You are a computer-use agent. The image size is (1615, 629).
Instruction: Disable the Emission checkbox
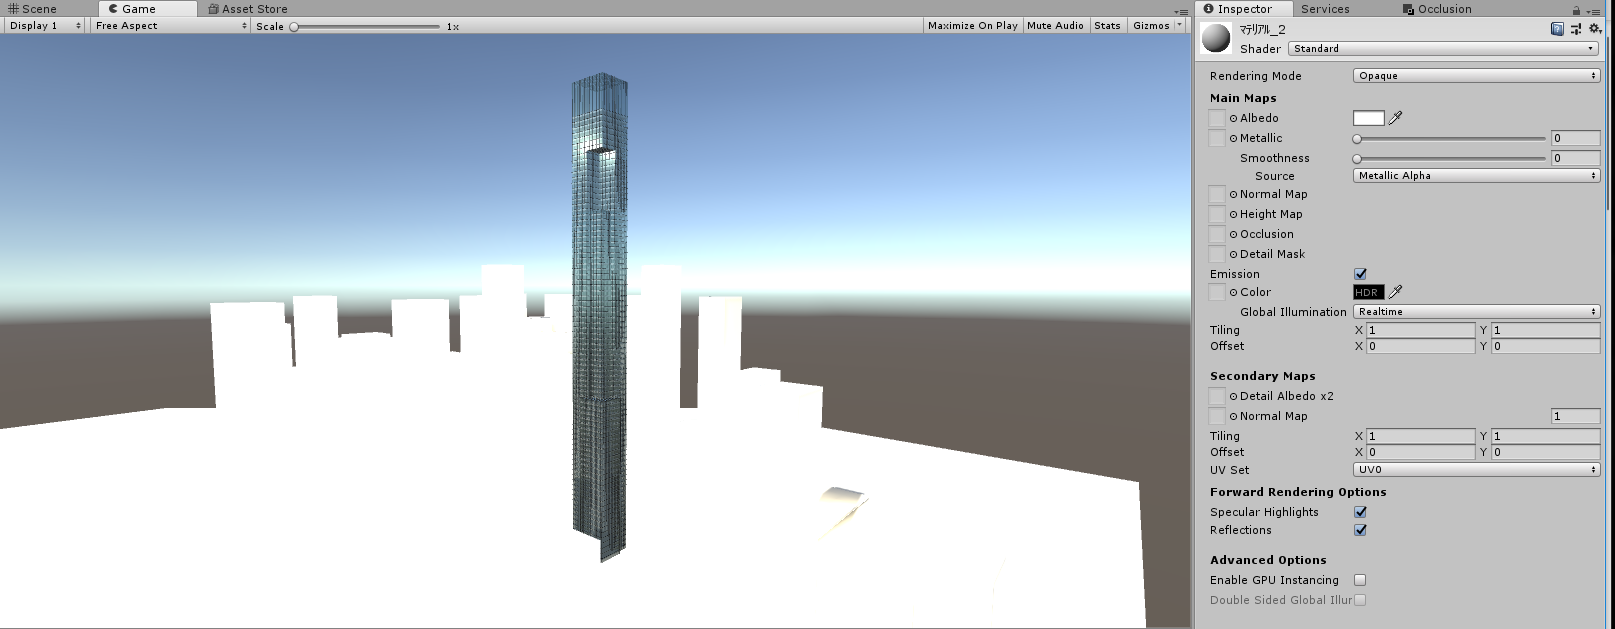pyautogui.click(x=1360, y=274)
